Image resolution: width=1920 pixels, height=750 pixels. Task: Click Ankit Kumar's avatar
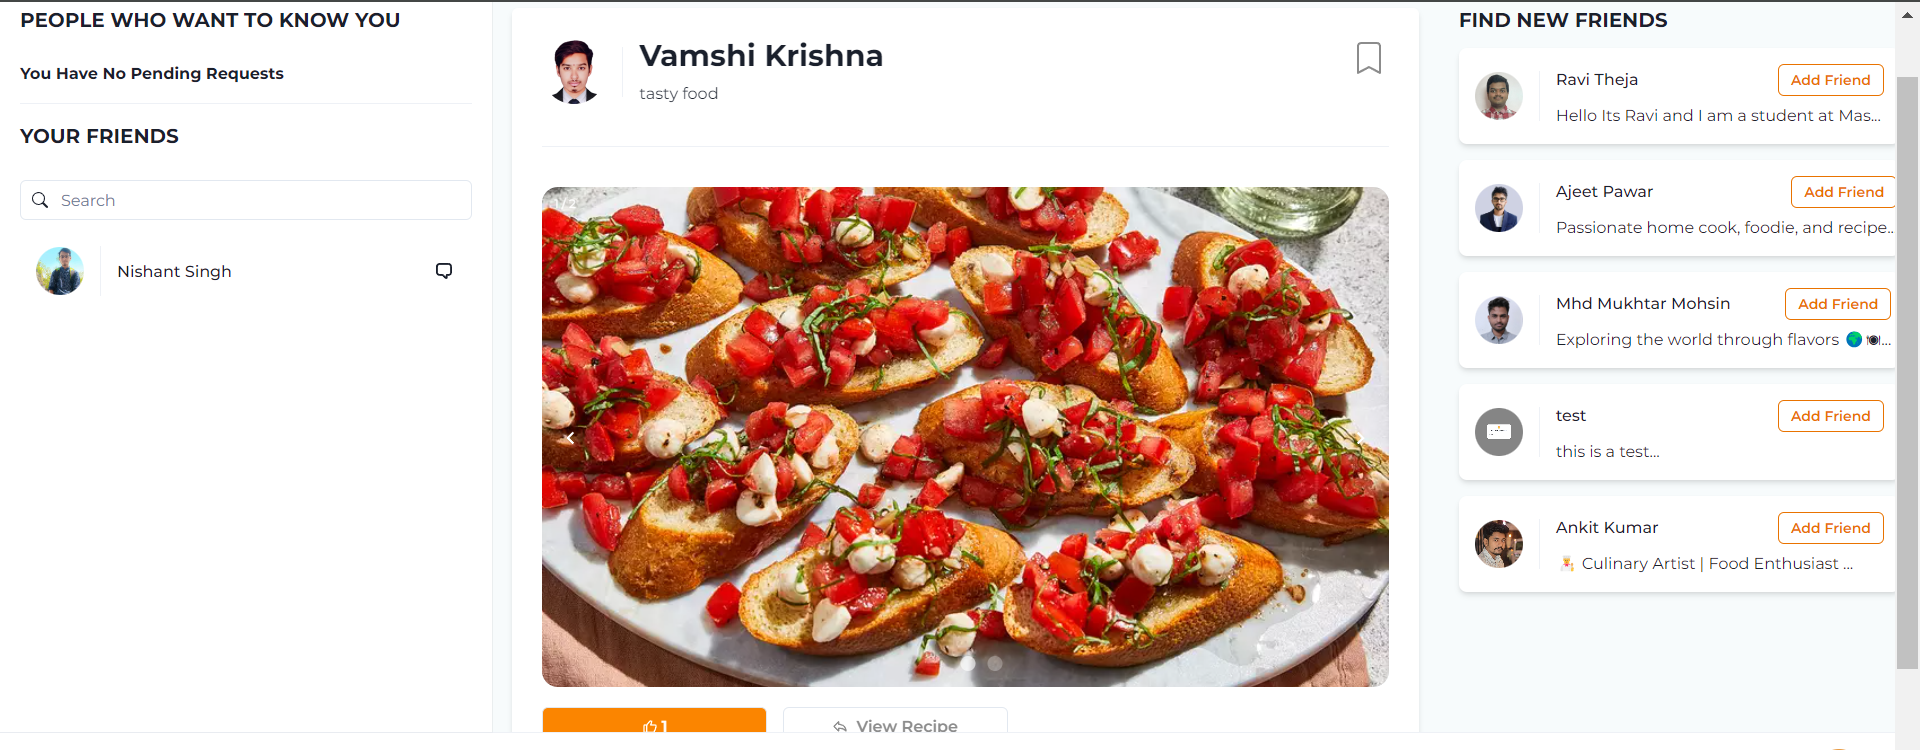1498,543
